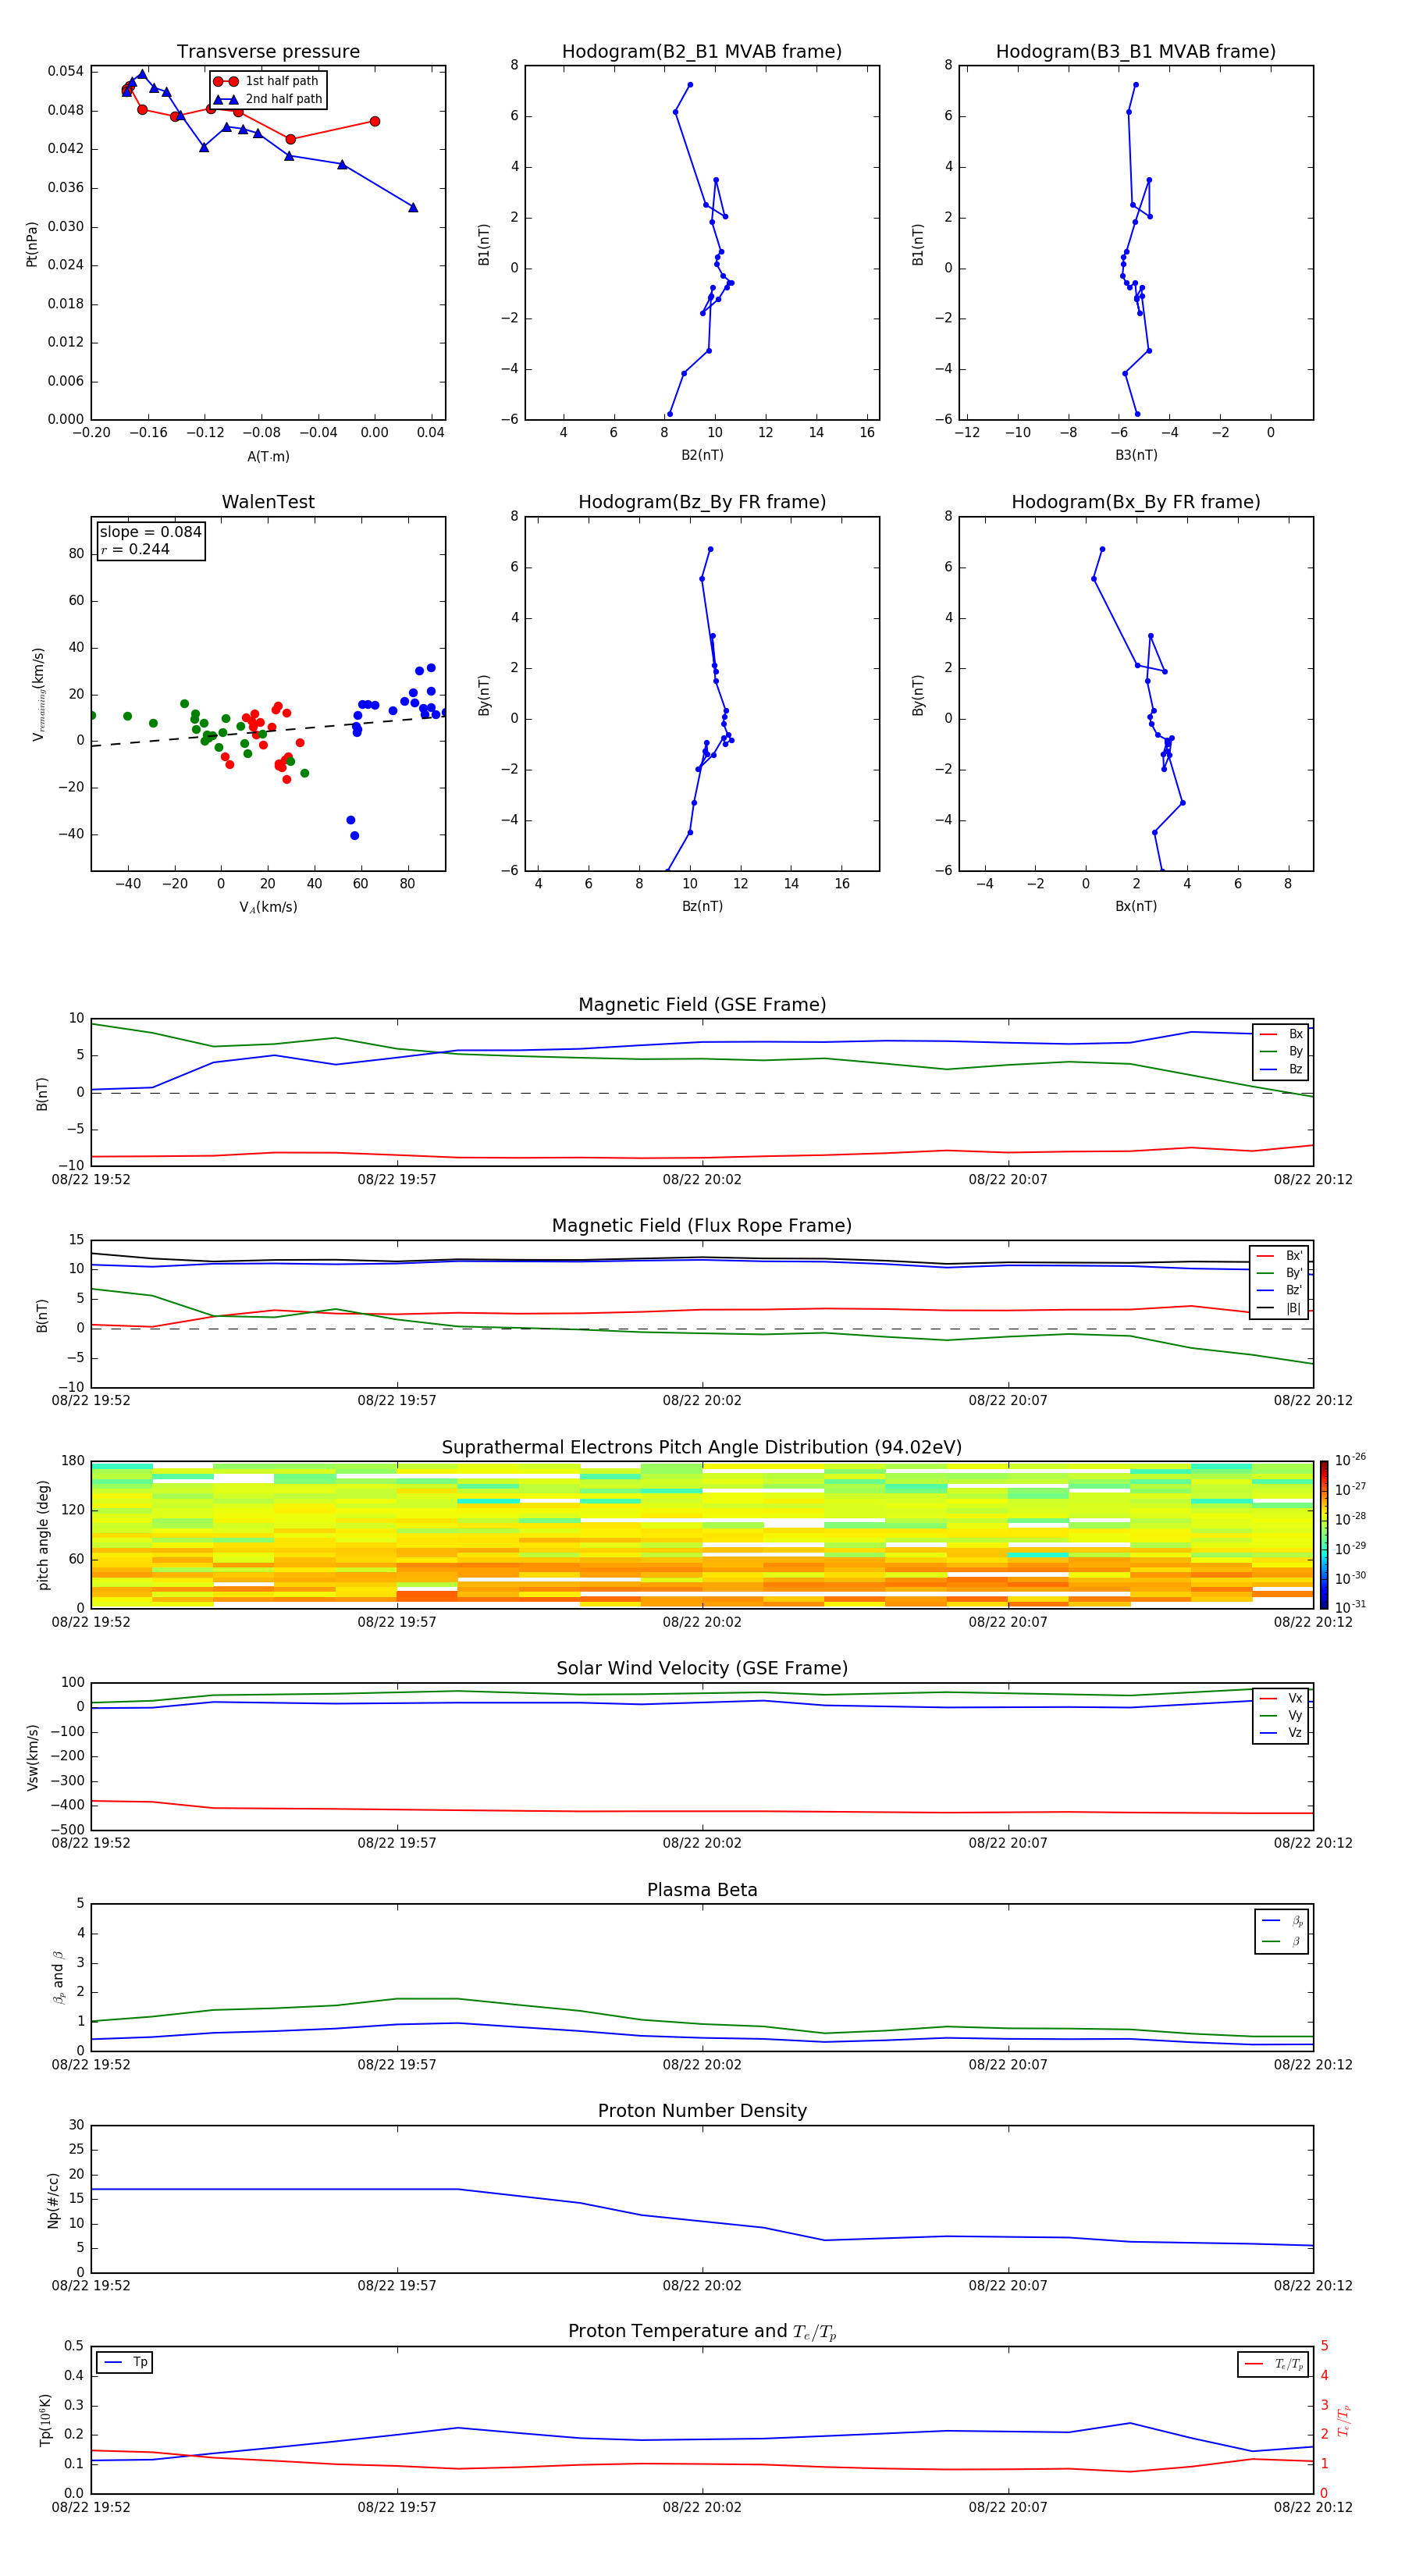
Task: Click the 'Magnetic Field (GSE Frame)' title
Action: click(702, 1005)
